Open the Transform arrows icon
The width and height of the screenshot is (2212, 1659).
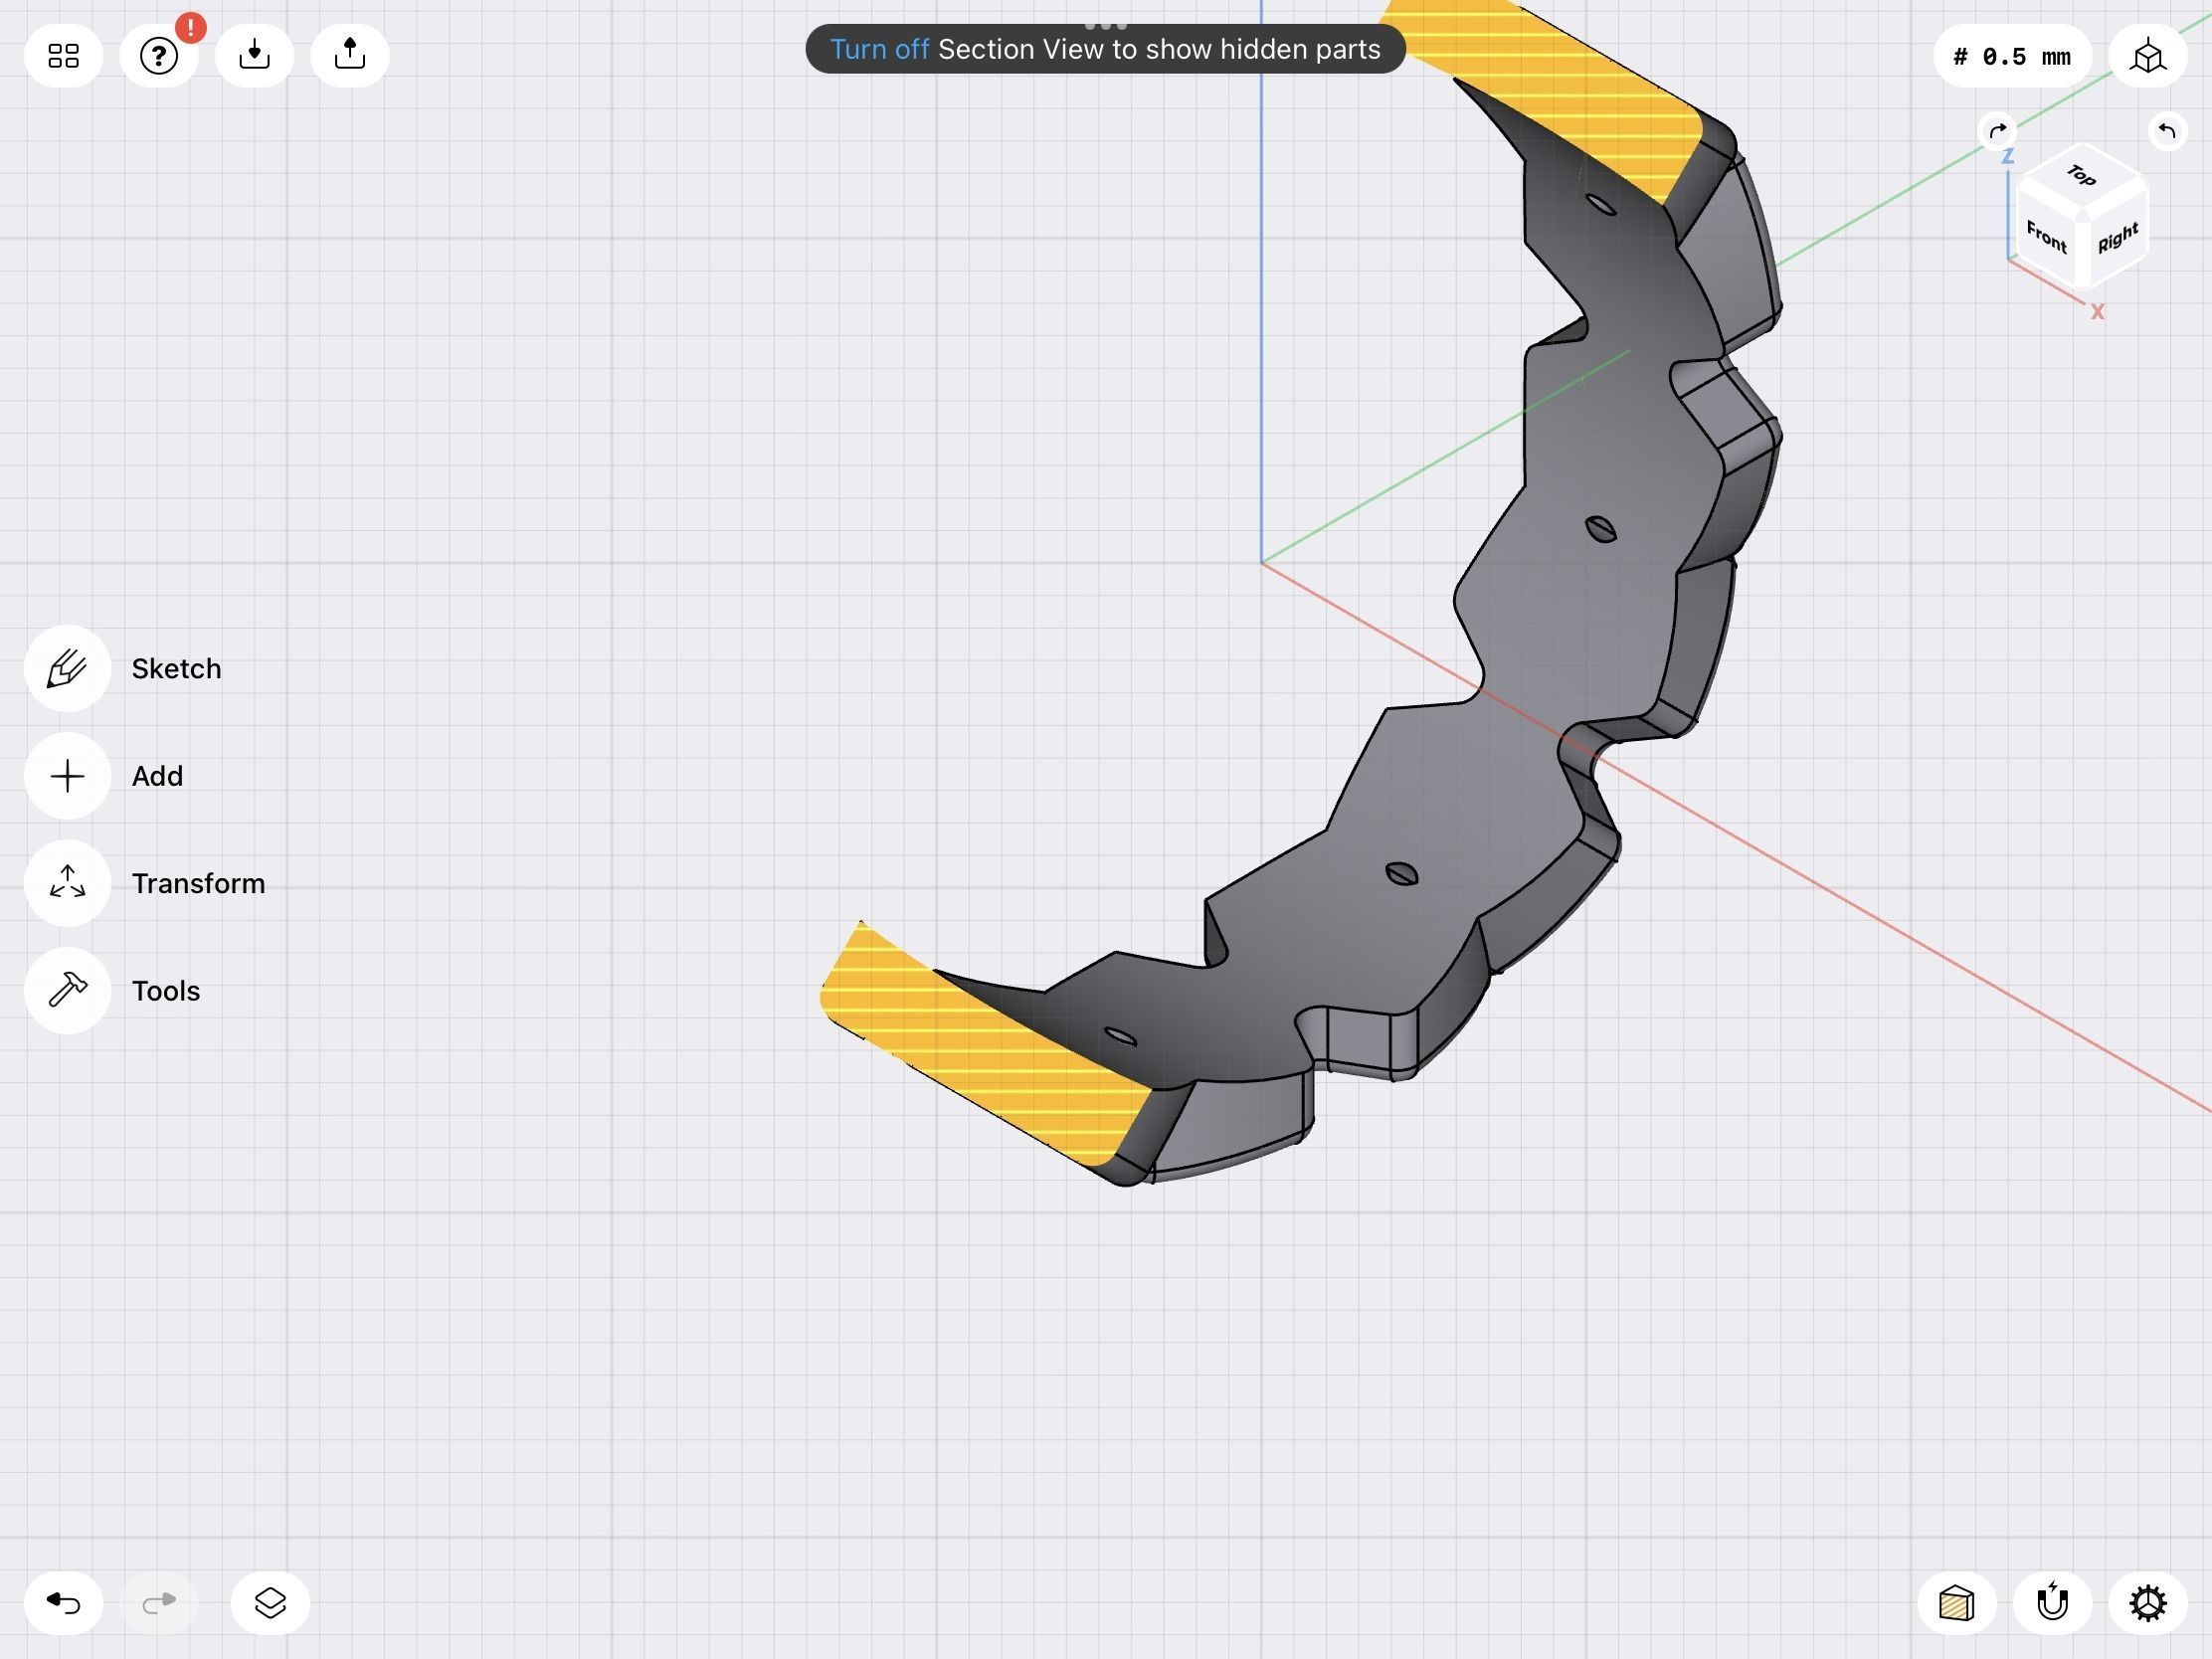tap(67, 883)
